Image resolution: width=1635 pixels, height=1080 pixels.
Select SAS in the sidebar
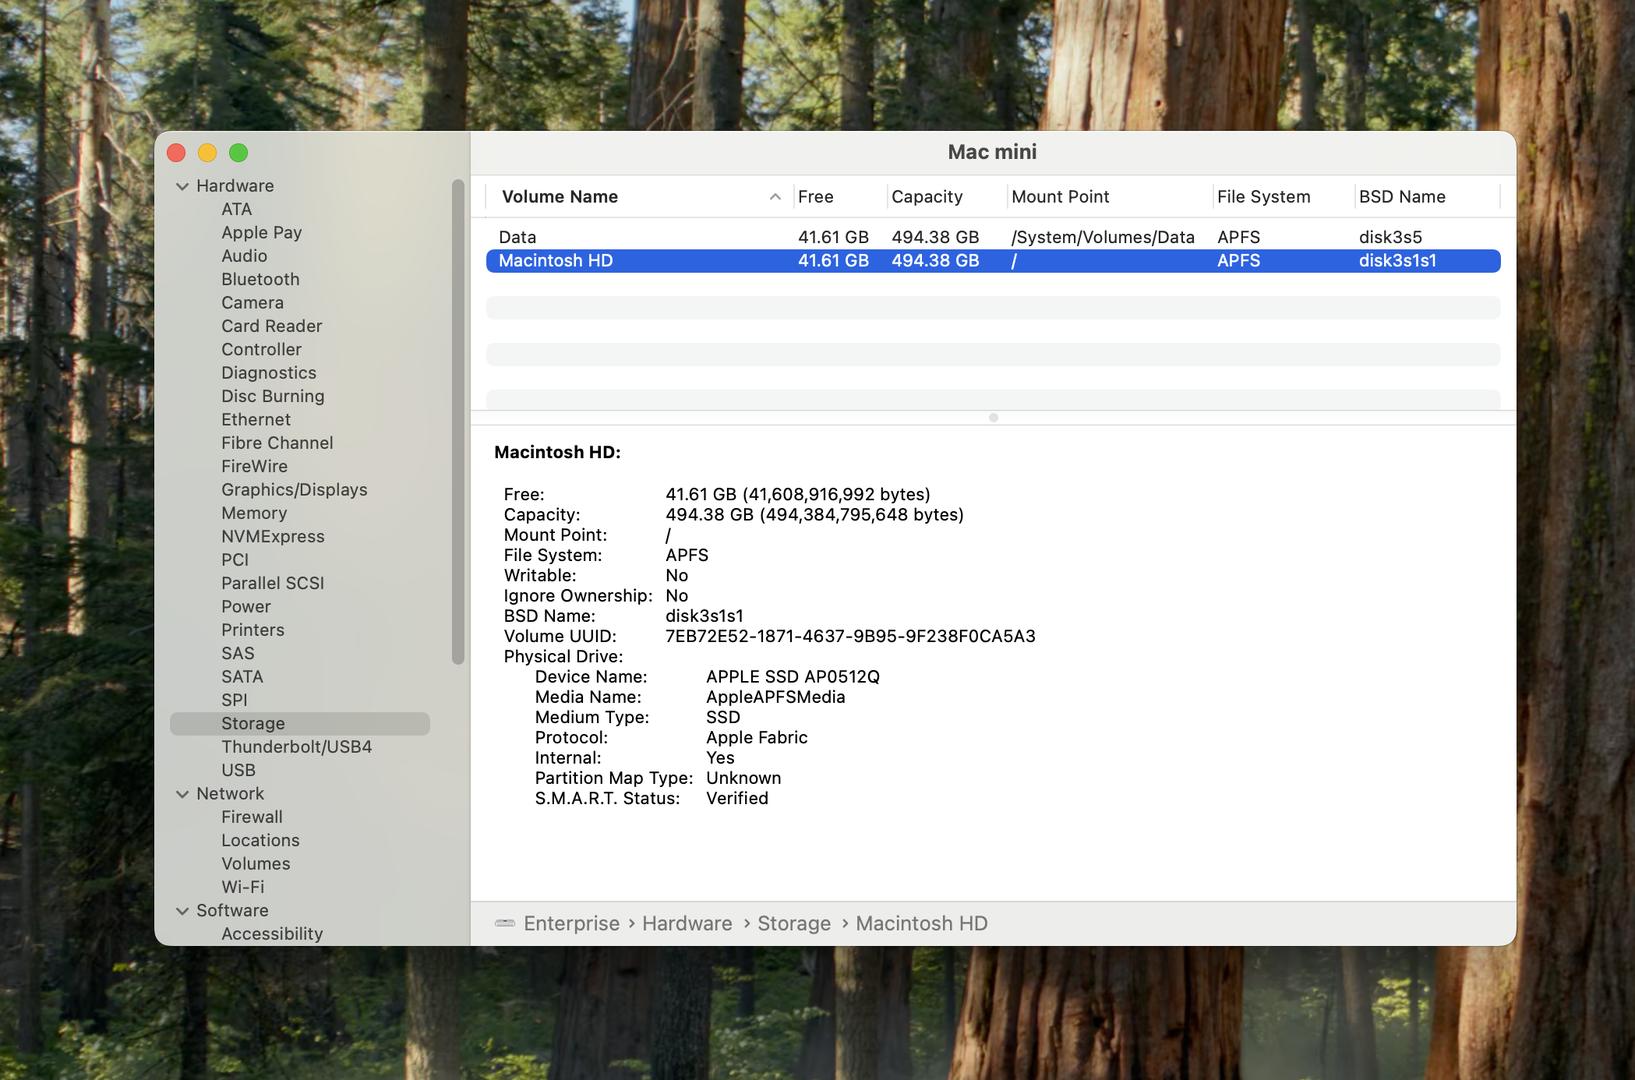(238, 653)
